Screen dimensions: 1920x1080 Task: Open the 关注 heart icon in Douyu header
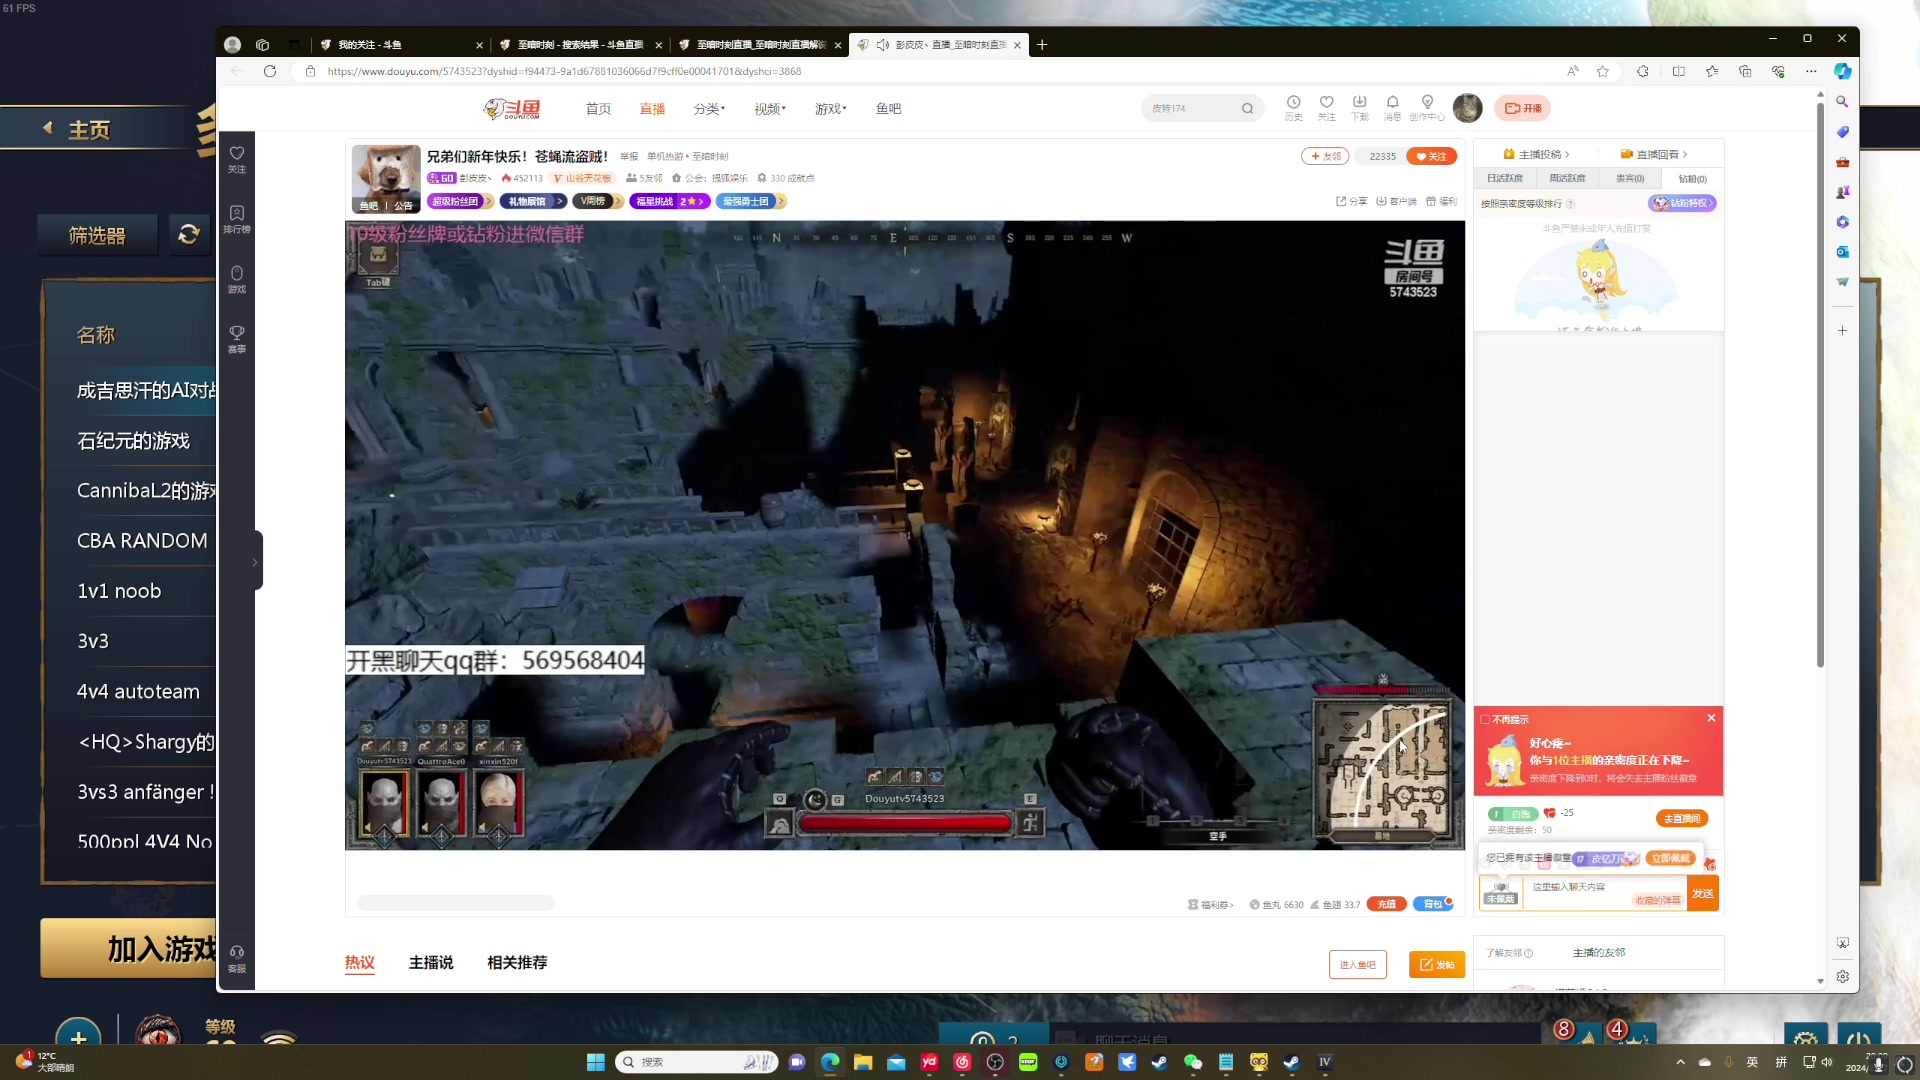(x=1326, y=107)
